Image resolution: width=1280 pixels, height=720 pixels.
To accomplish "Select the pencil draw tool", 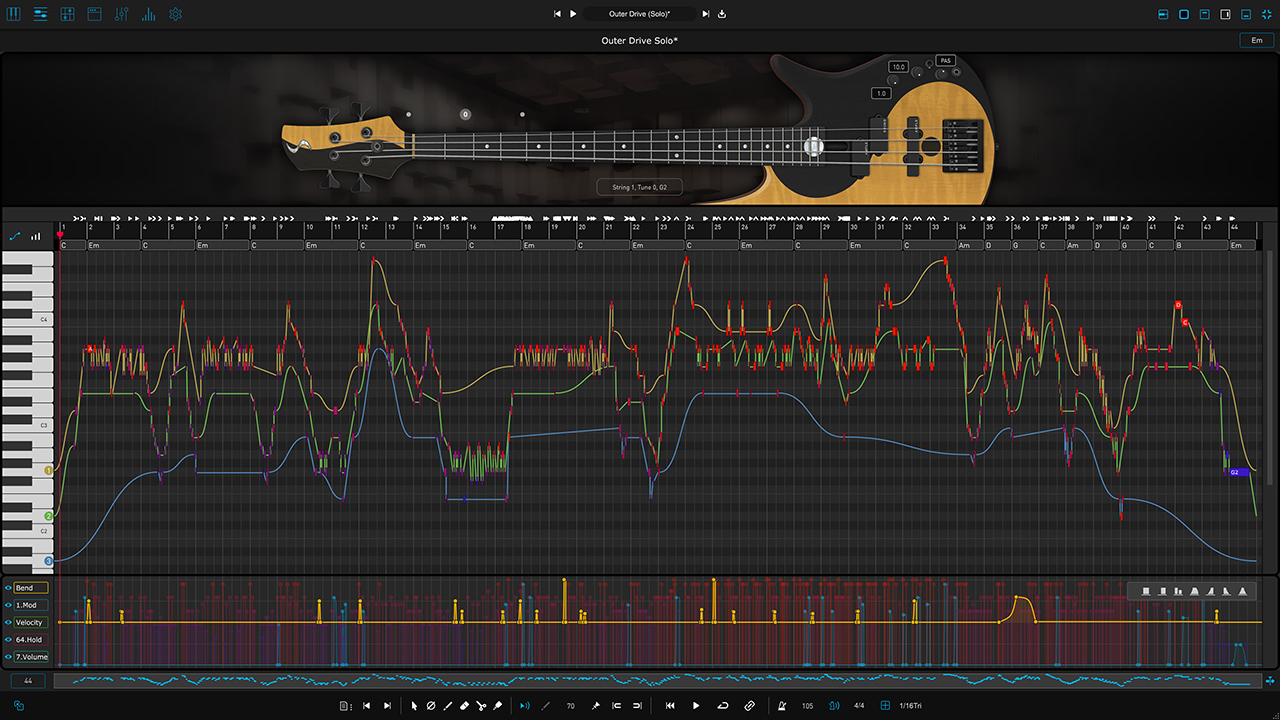I will [447, 706].
